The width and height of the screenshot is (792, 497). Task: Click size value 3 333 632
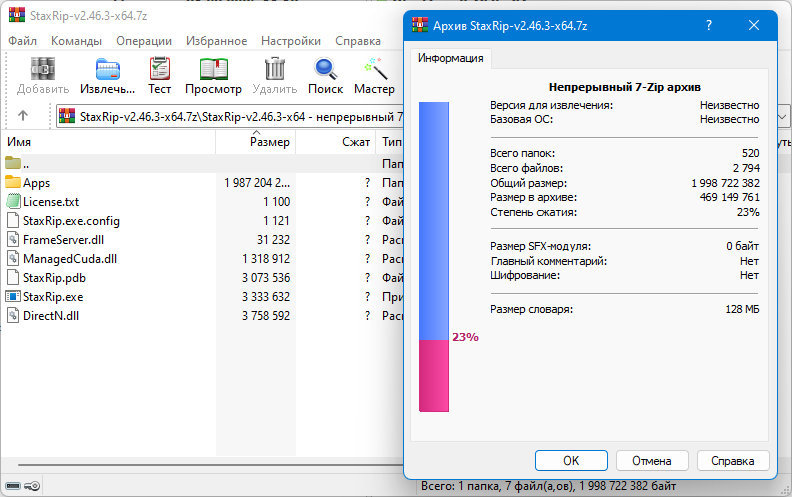click(266, 296)
